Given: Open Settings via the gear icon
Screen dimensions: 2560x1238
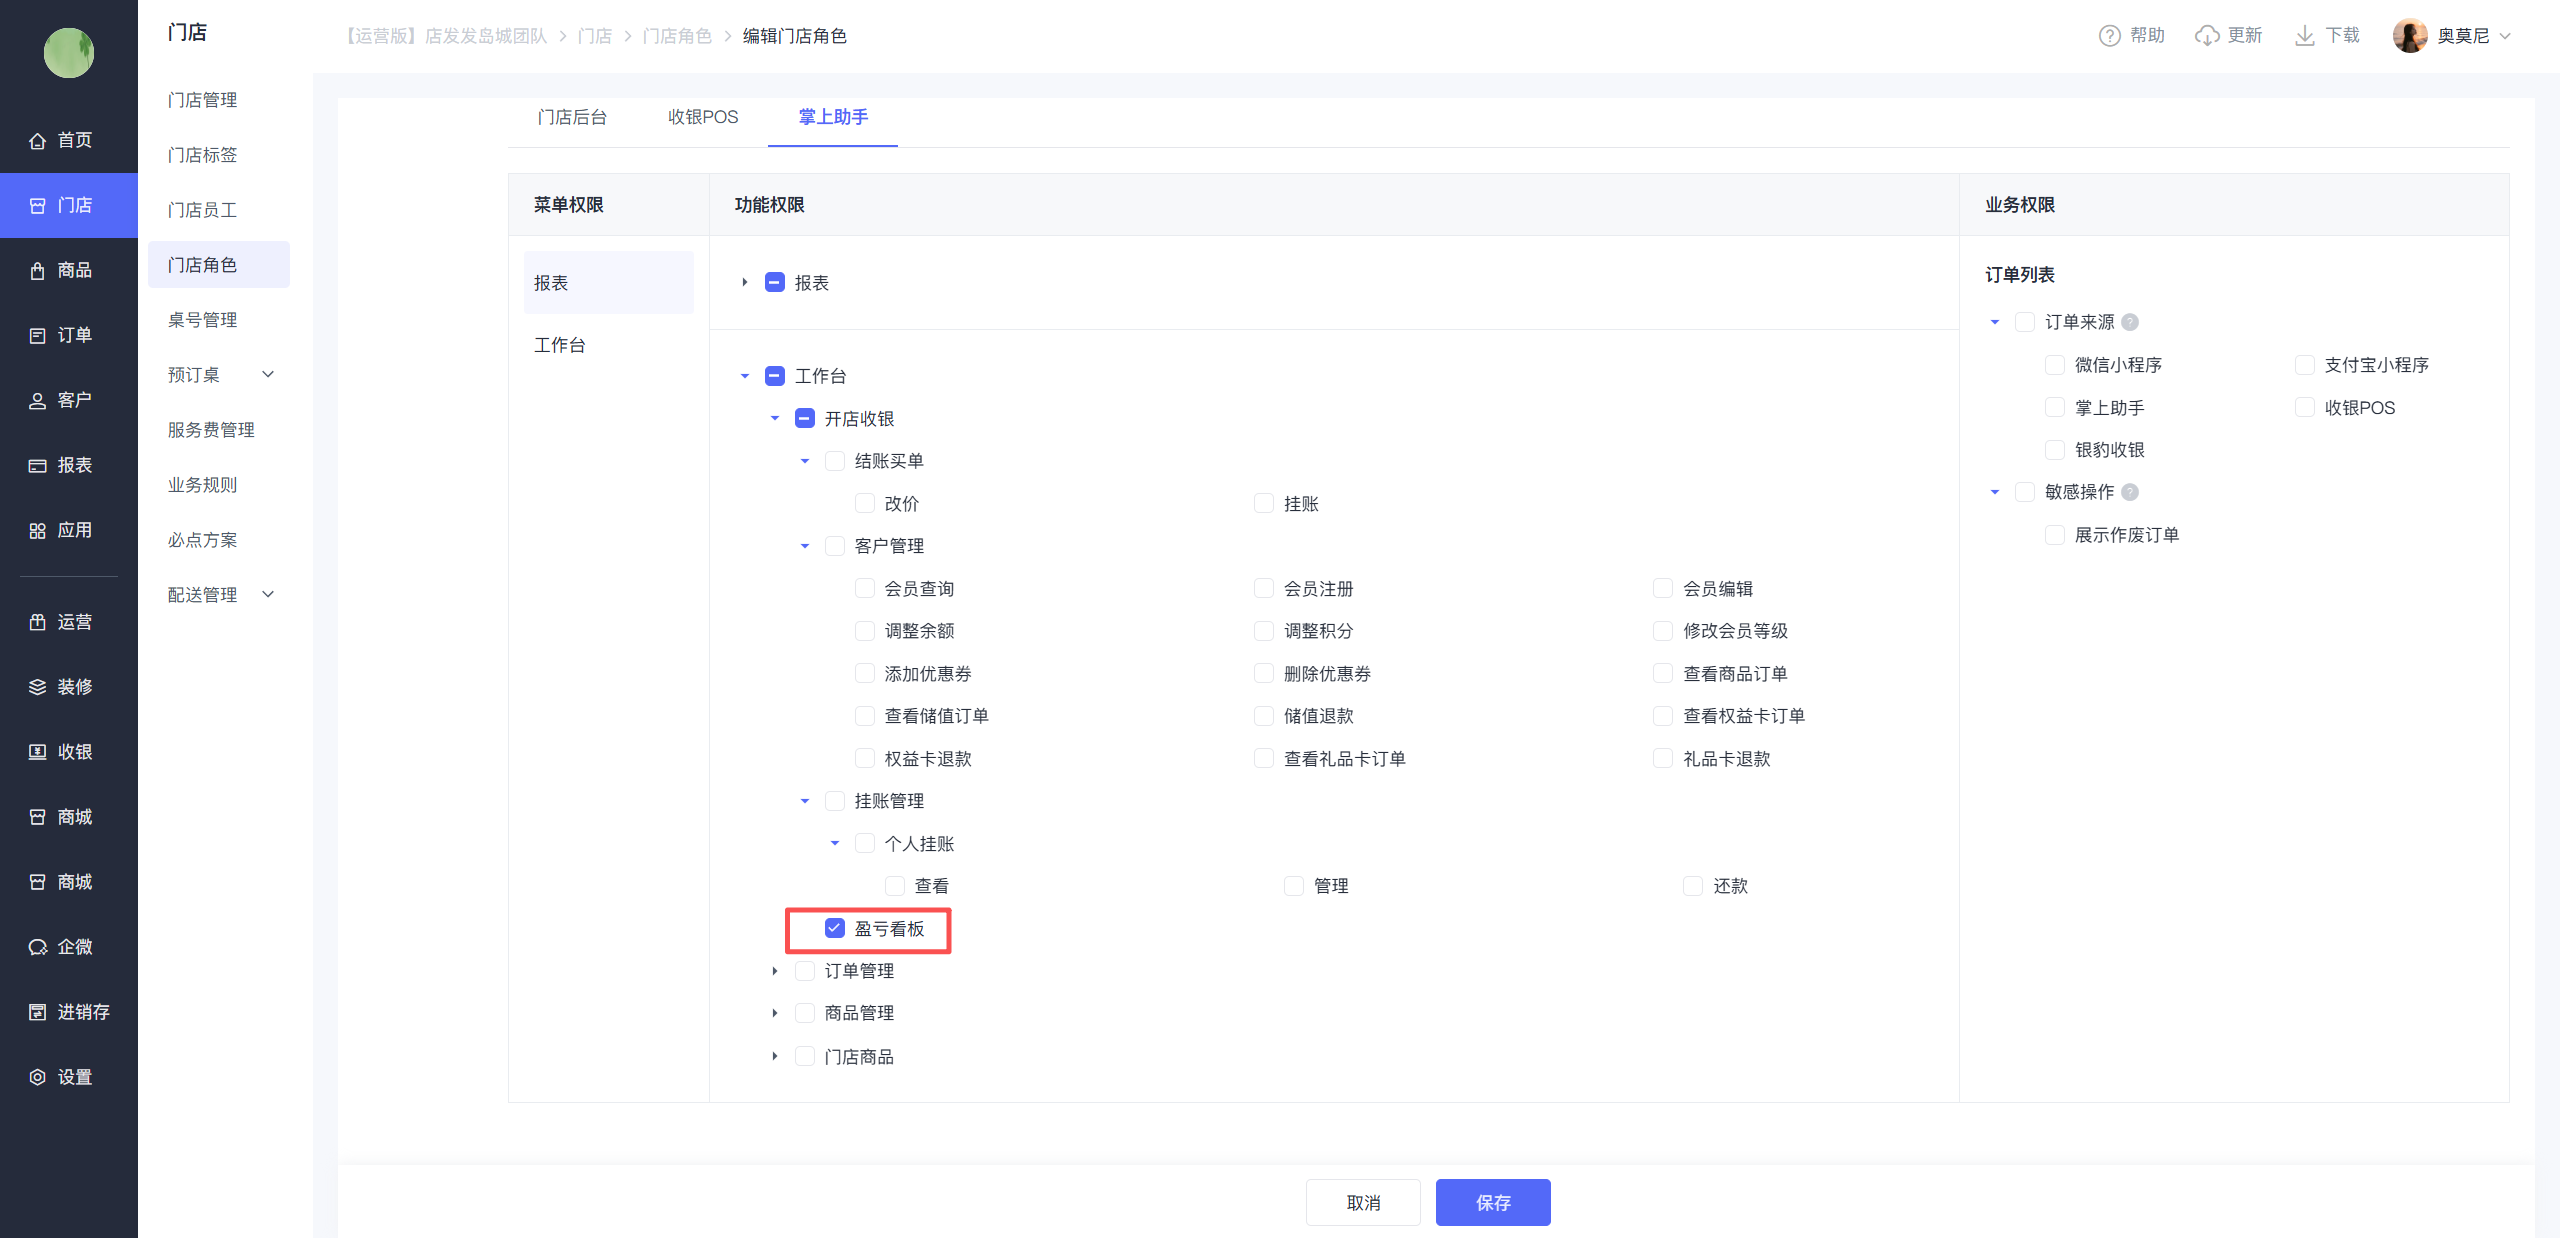Looking at the screenshot, I should pos(37,1077).
